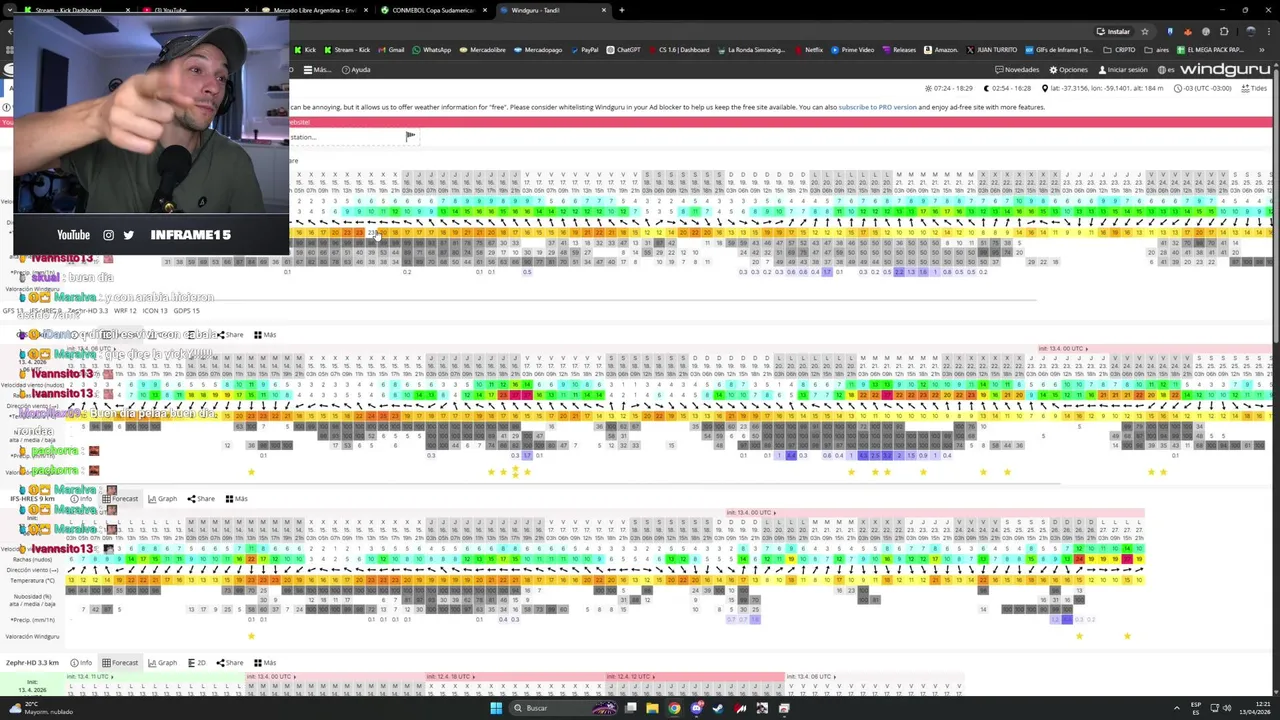The image size is (1280, 720).
Task: Open EL MEGA PACK PAP bookmarks folder
Action: pyautogui.click(x=1210, y=49)
